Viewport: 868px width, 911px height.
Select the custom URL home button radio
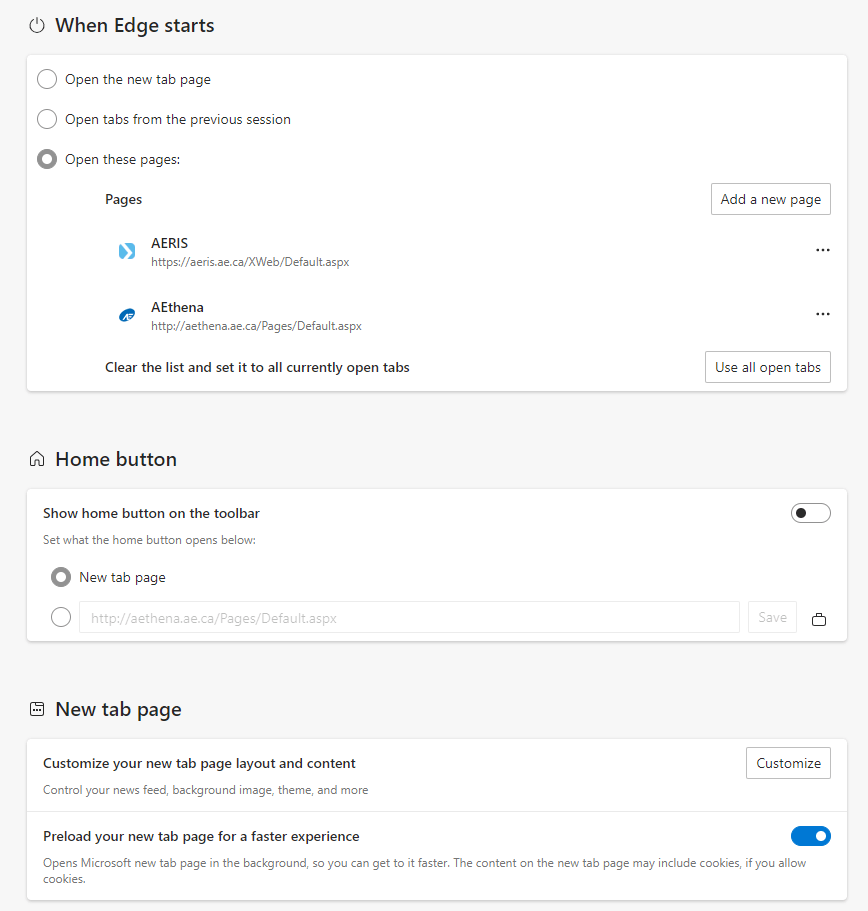(61, 618)
